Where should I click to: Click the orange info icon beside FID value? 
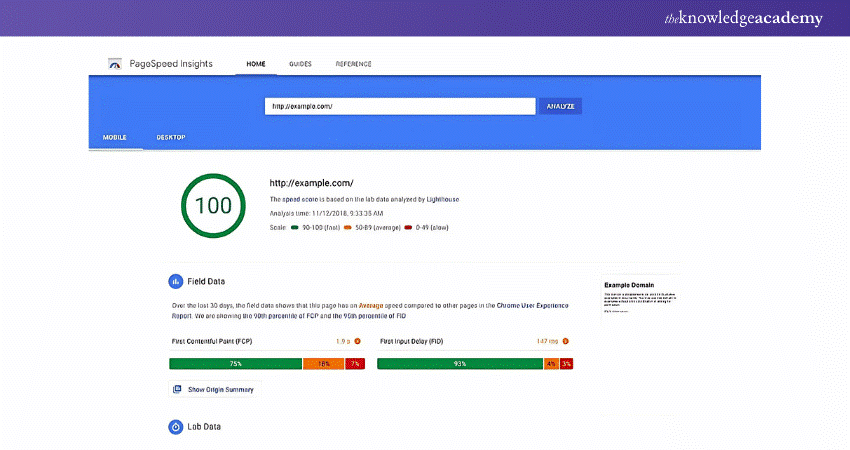point(567,341)
